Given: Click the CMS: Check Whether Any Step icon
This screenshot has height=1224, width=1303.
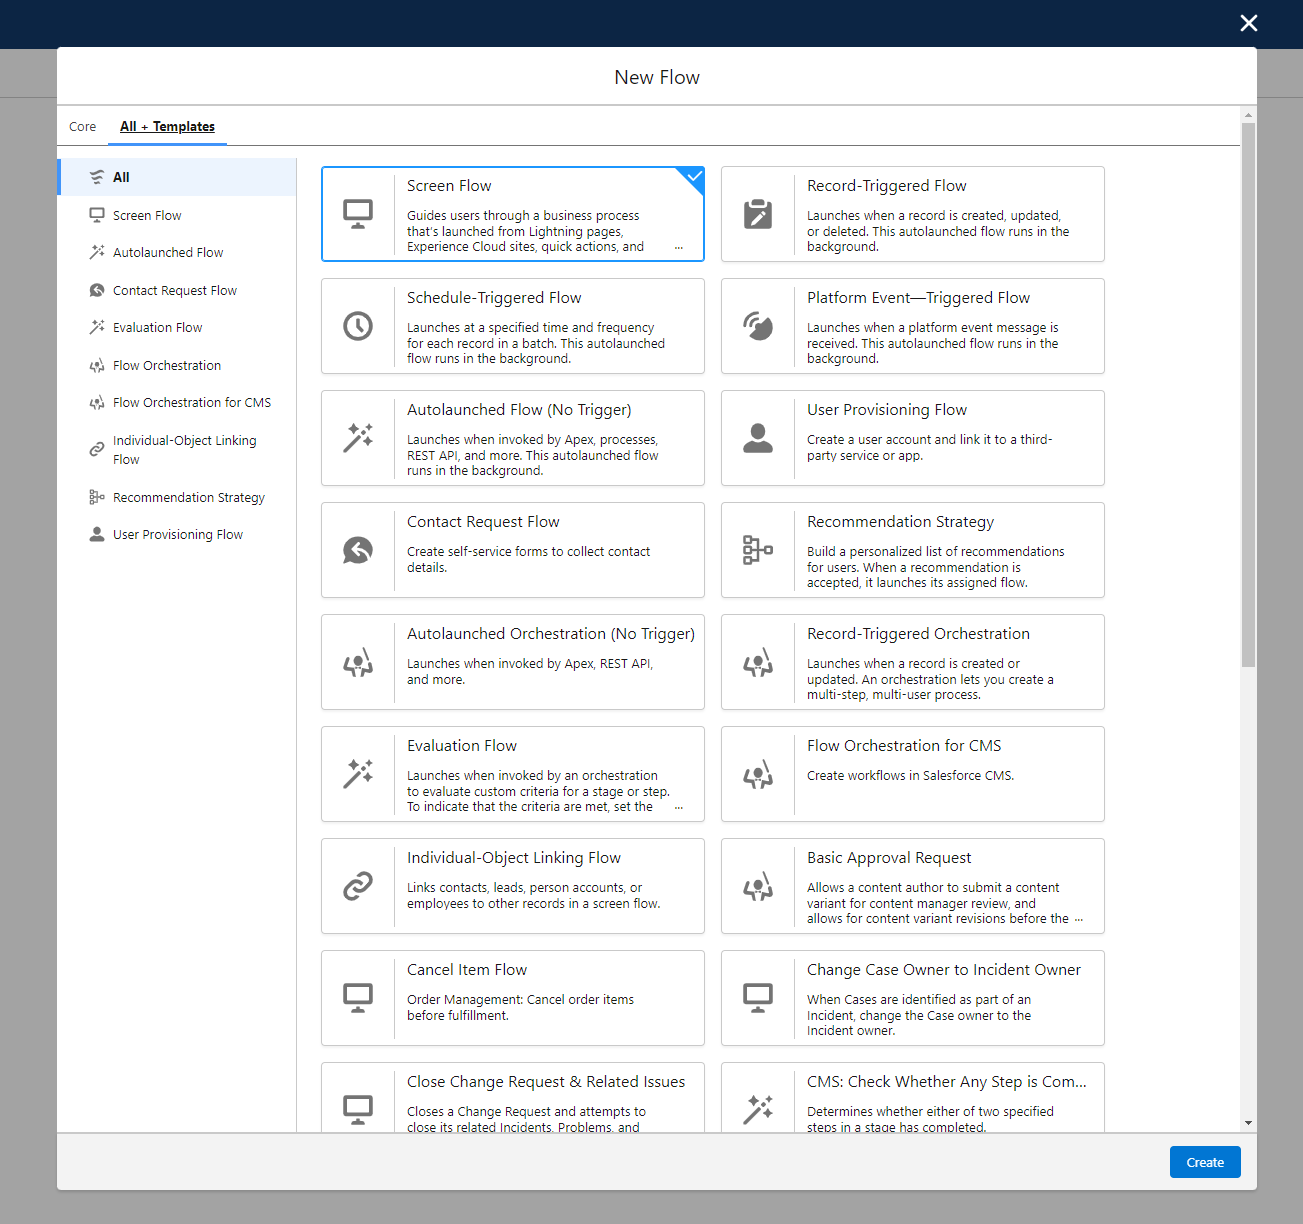Looking at the screenshot, I should point(758,1110).
